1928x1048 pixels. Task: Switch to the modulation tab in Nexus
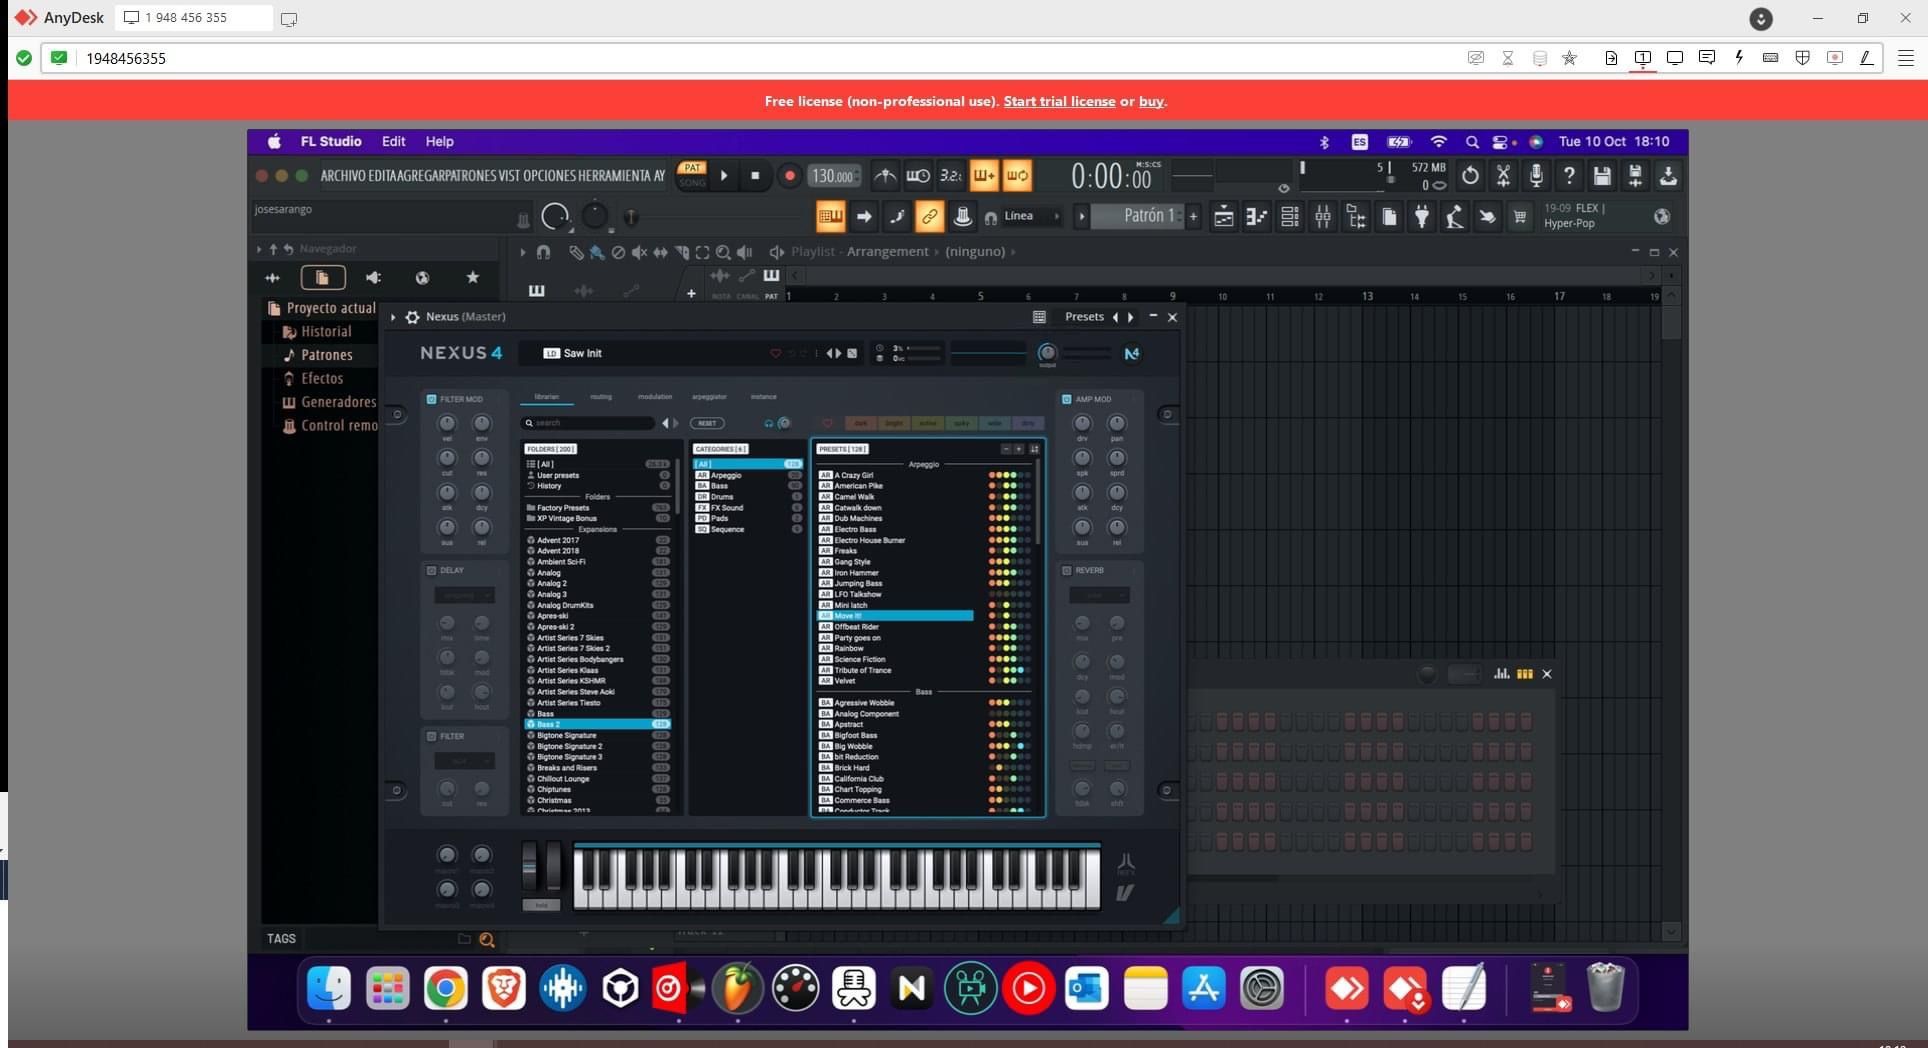655,397
